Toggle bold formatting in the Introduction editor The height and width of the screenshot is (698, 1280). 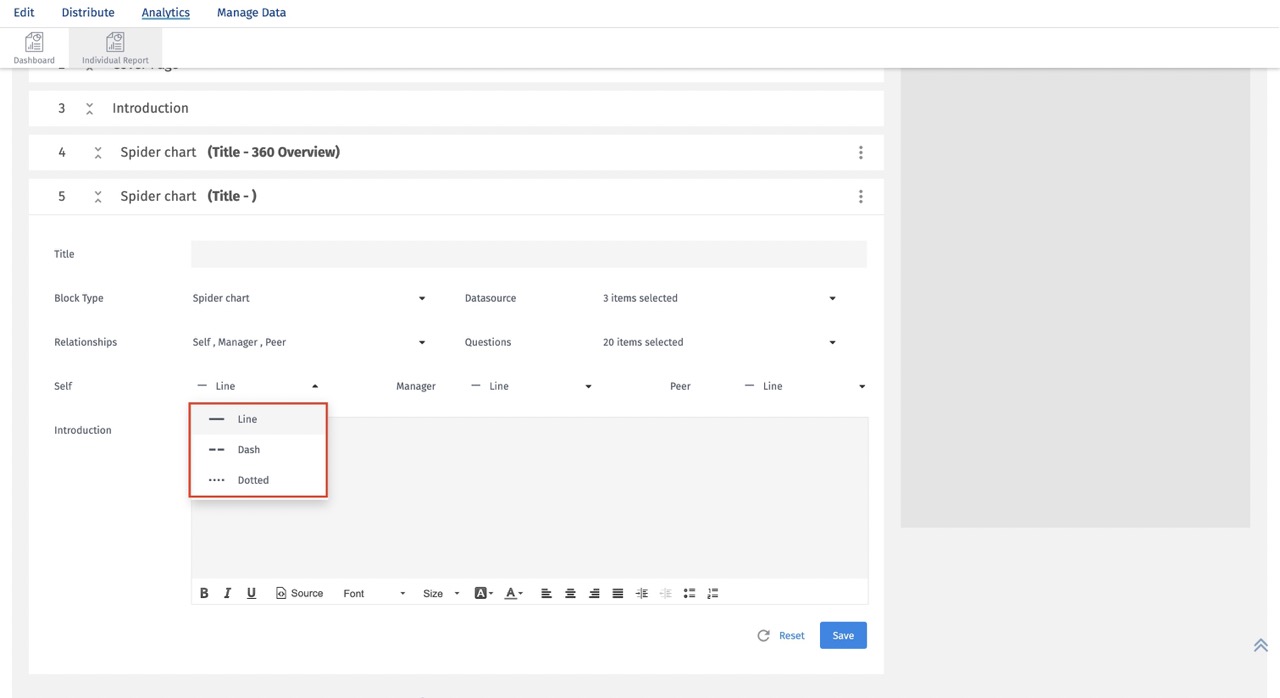204,592
